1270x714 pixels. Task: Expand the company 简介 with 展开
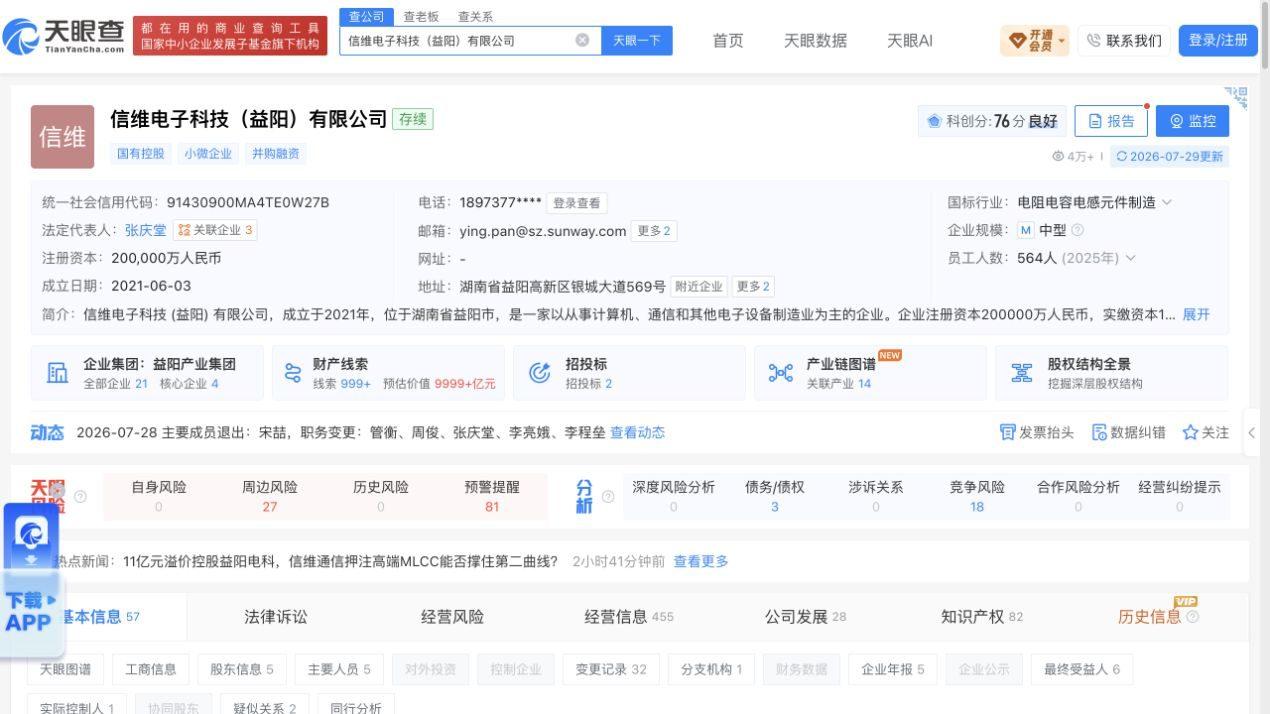coord(1196,314)
